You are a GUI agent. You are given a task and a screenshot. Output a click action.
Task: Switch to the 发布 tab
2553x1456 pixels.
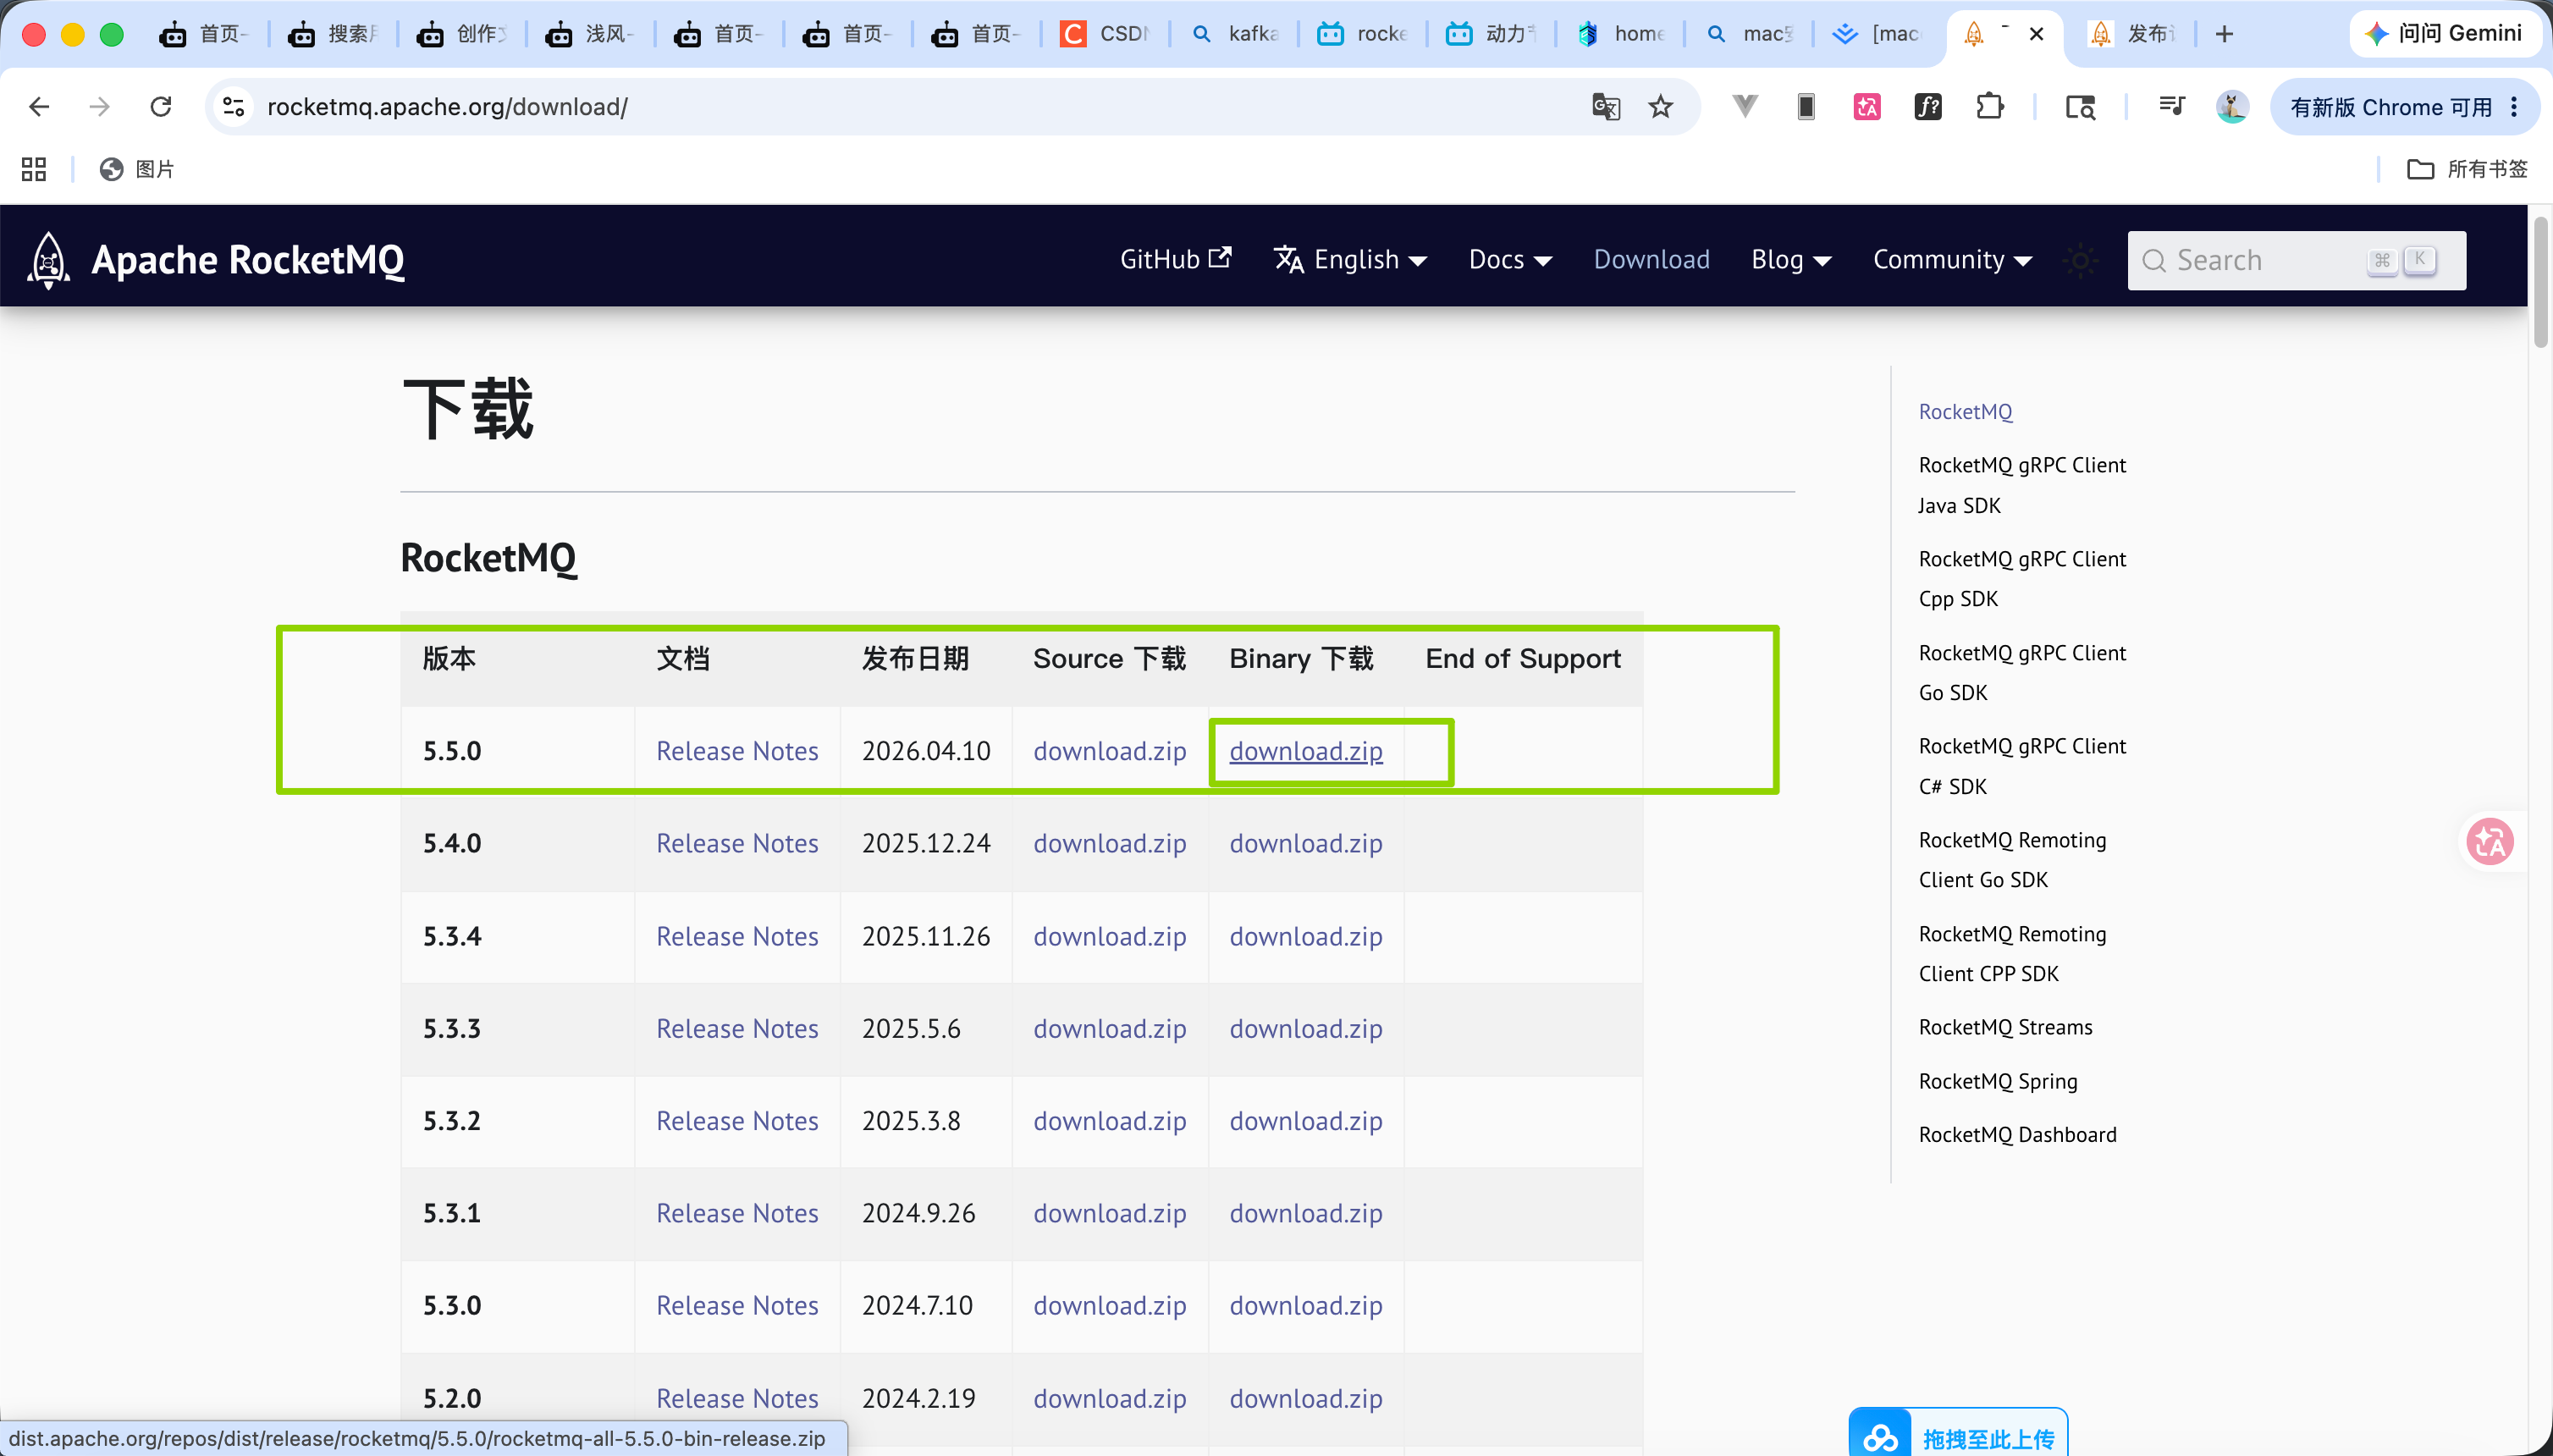coord(2133,34)
